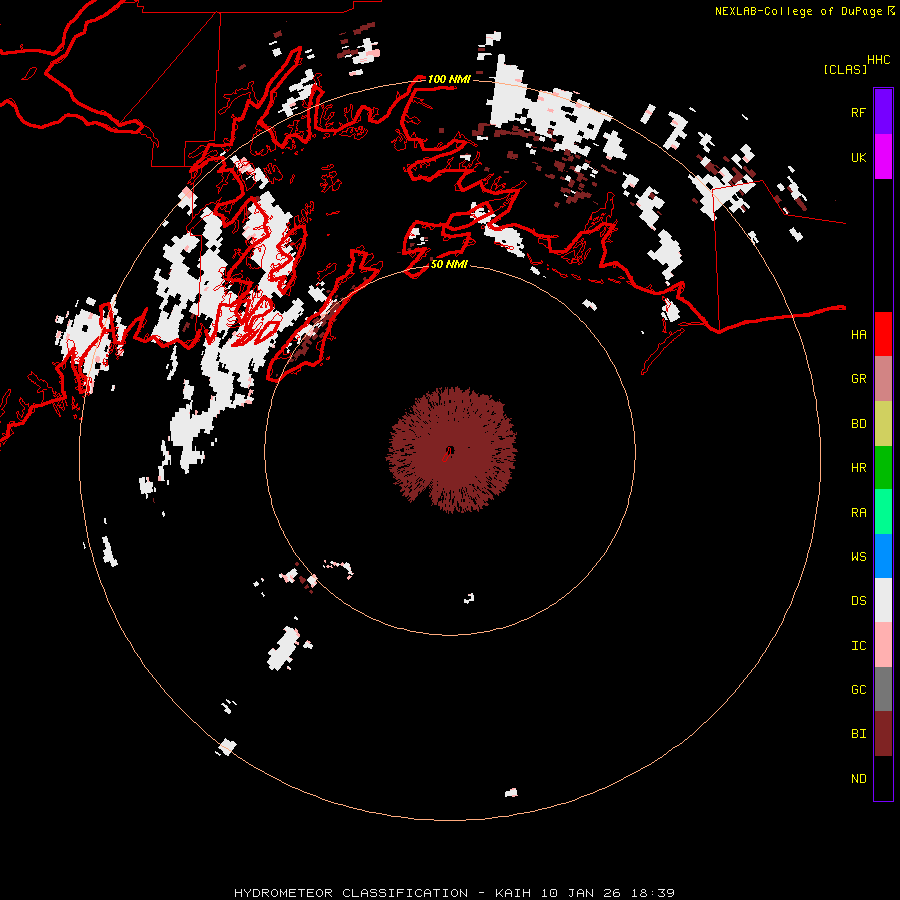Click the HHC label above legend
Viewport: 900px width, 900px height.
[878, 60]
